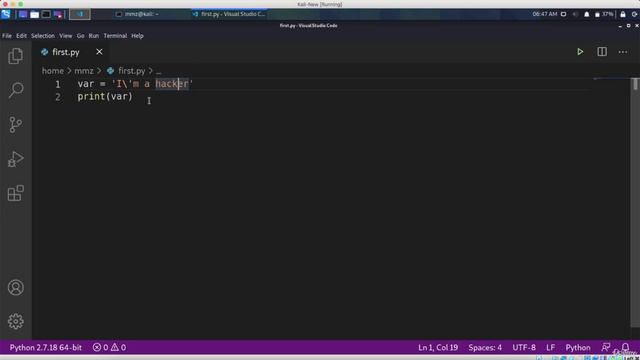Image resolution: width=640 pixels, height=360 pixels.
Task: Click the feedback icon in status bar
Action: click(x=606, y=347)
